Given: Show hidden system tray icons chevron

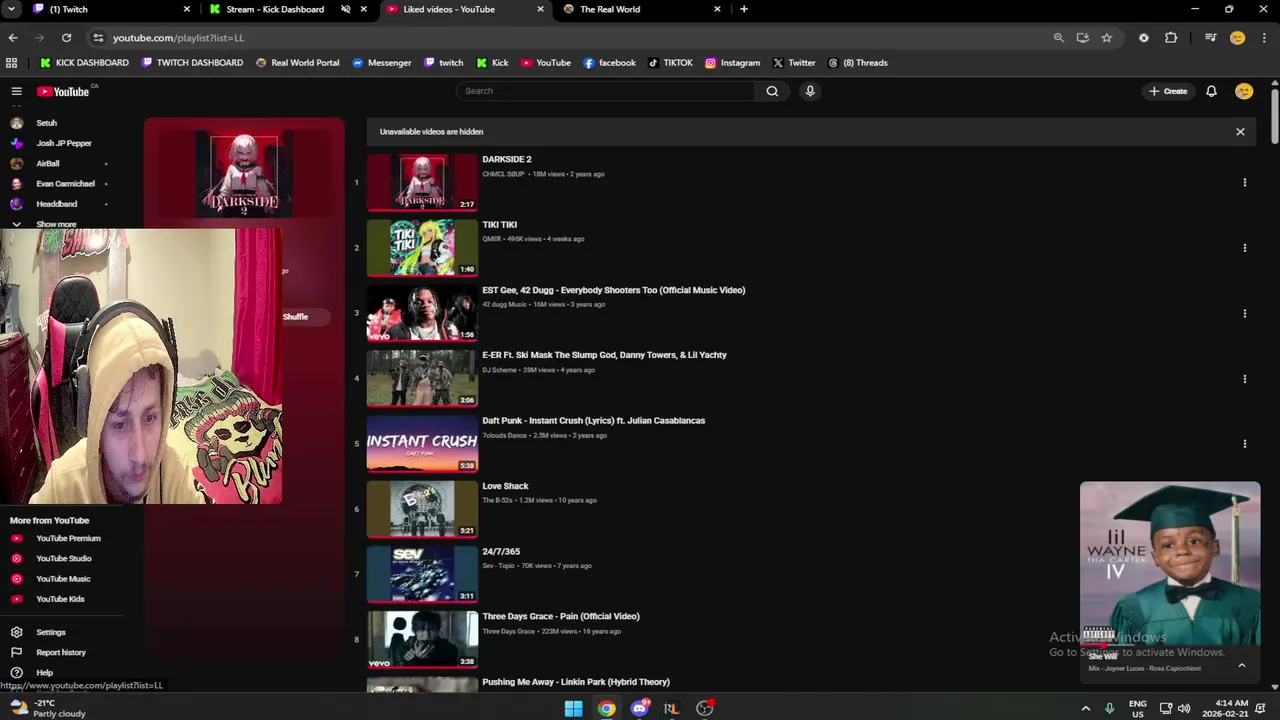Looking at the screenshot, I should click(1085, 708).
